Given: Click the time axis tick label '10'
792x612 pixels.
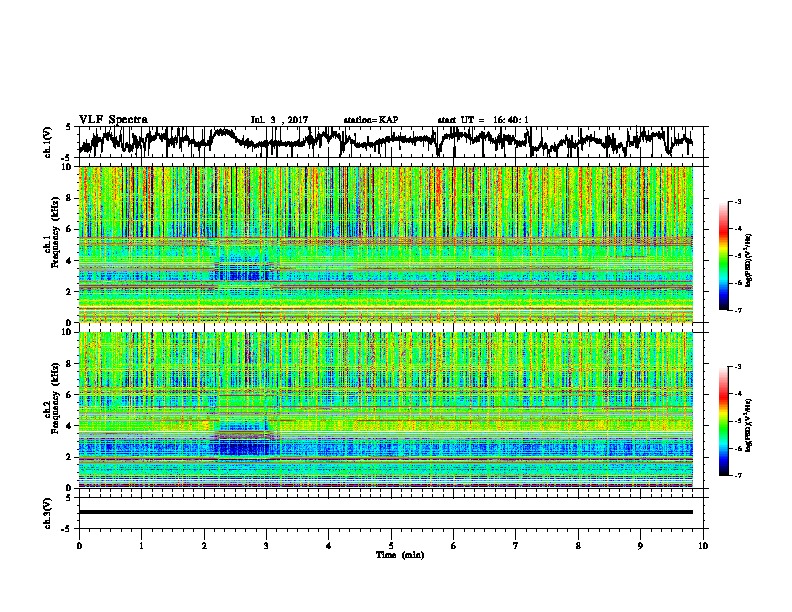Looking at the screenshot, I should click(x=703, y=546).
